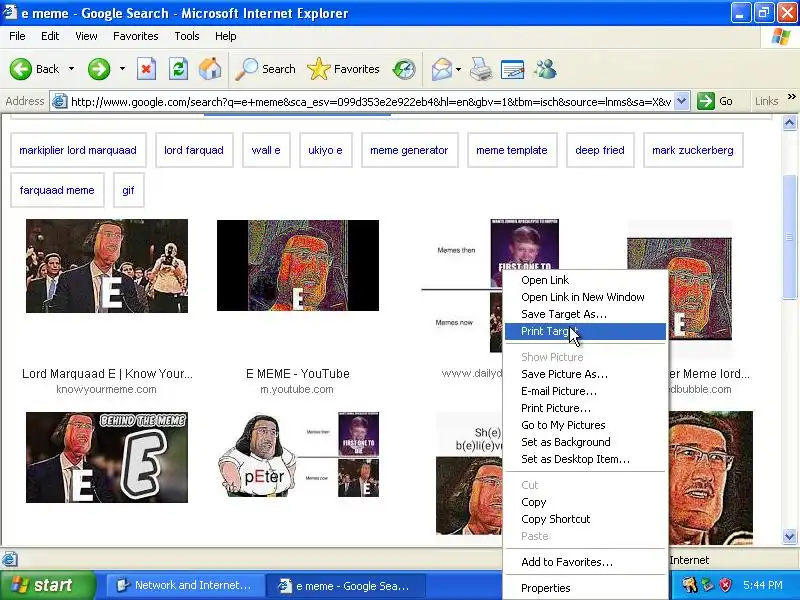
Task: Select Print Picture... menu entry
Action: tap(585, 408)
